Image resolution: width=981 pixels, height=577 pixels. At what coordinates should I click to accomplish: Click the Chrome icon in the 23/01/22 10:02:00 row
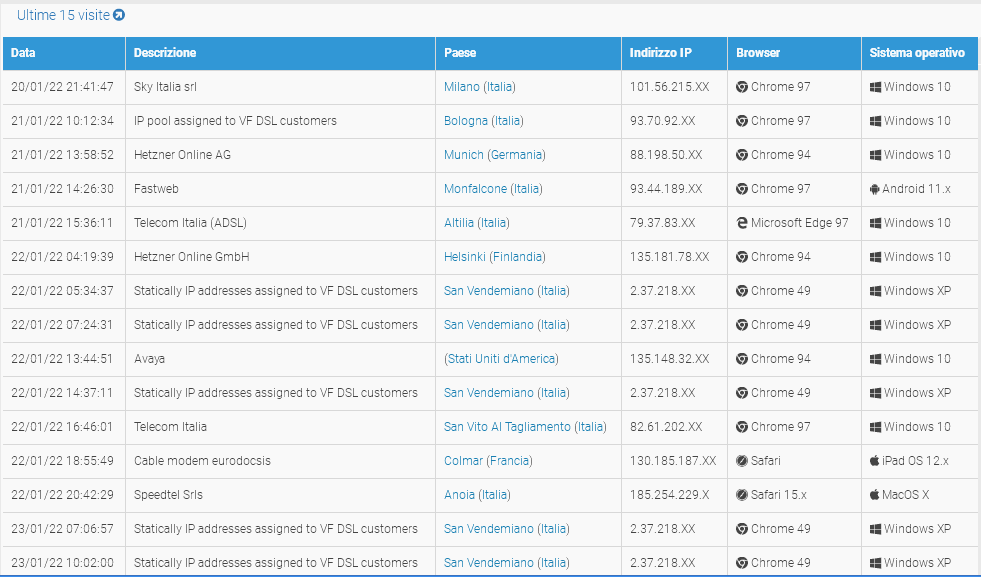[742, 563]
